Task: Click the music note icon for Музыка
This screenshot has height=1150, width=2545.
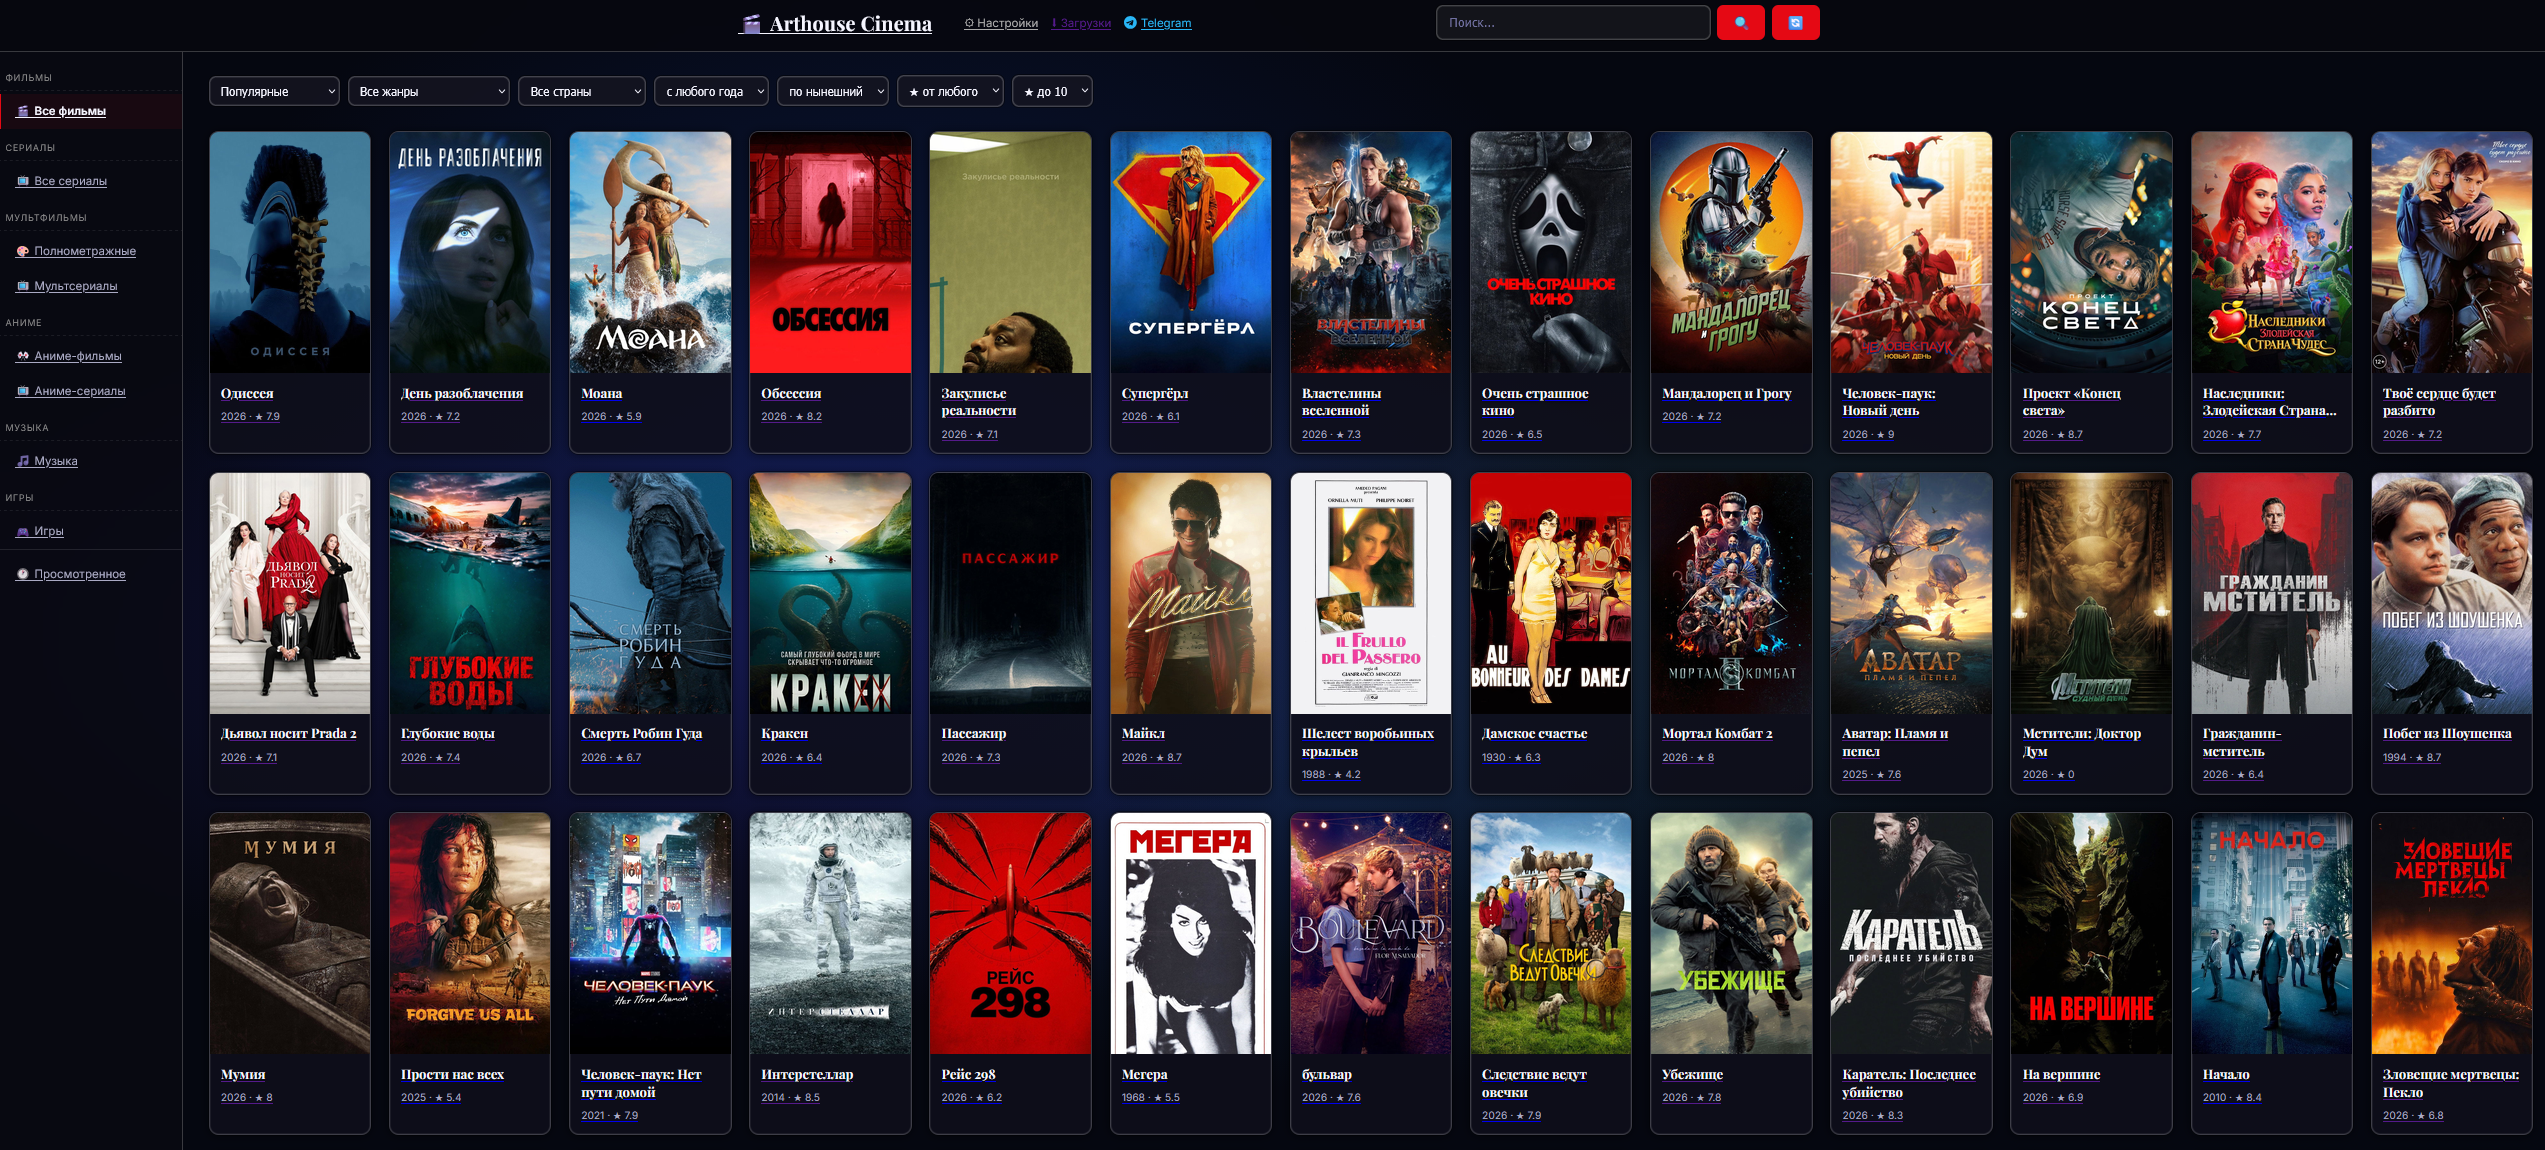Action: 23,461
